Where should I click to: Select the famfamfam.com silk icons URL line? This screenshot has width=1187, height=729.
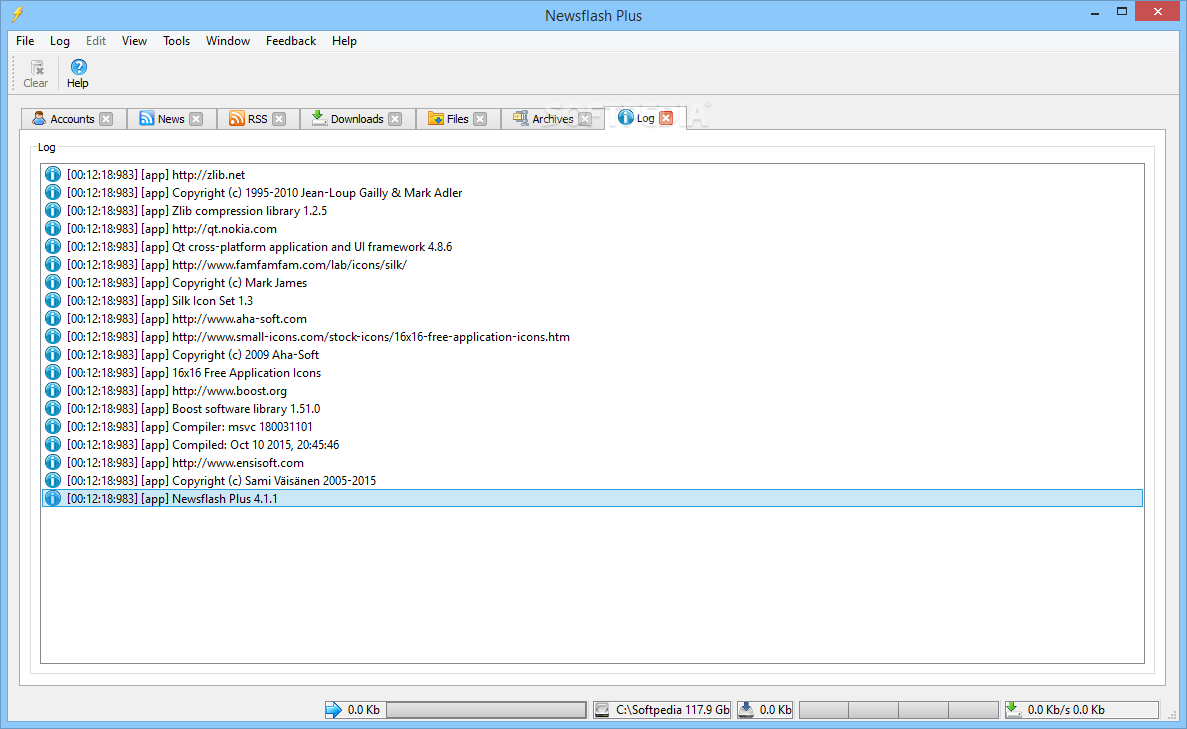pos(592,264)
